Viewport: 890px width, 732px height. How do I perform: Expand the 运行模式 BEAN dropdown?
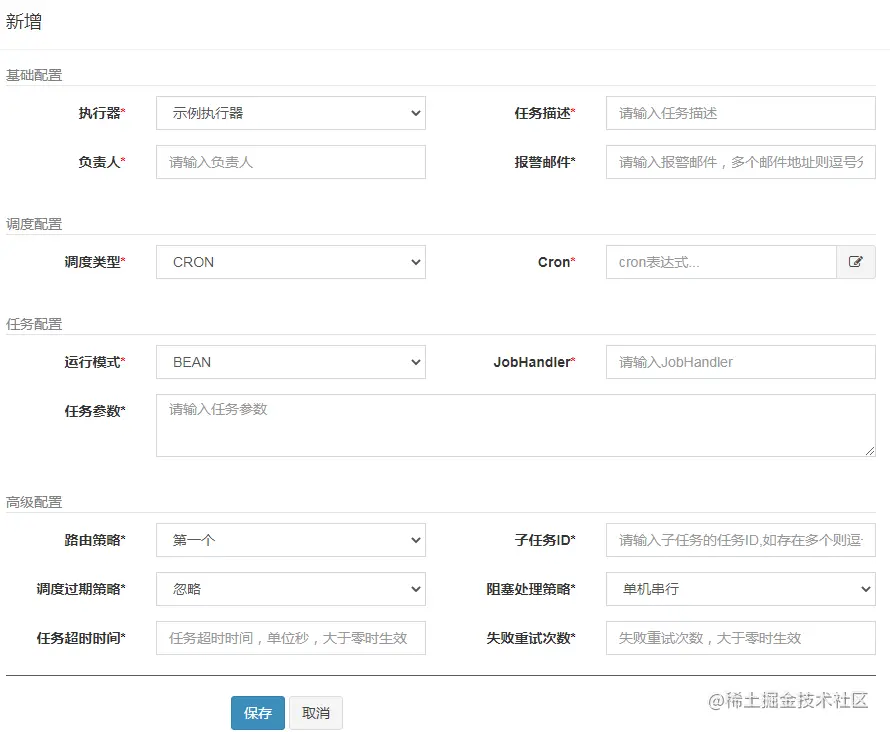291,362
